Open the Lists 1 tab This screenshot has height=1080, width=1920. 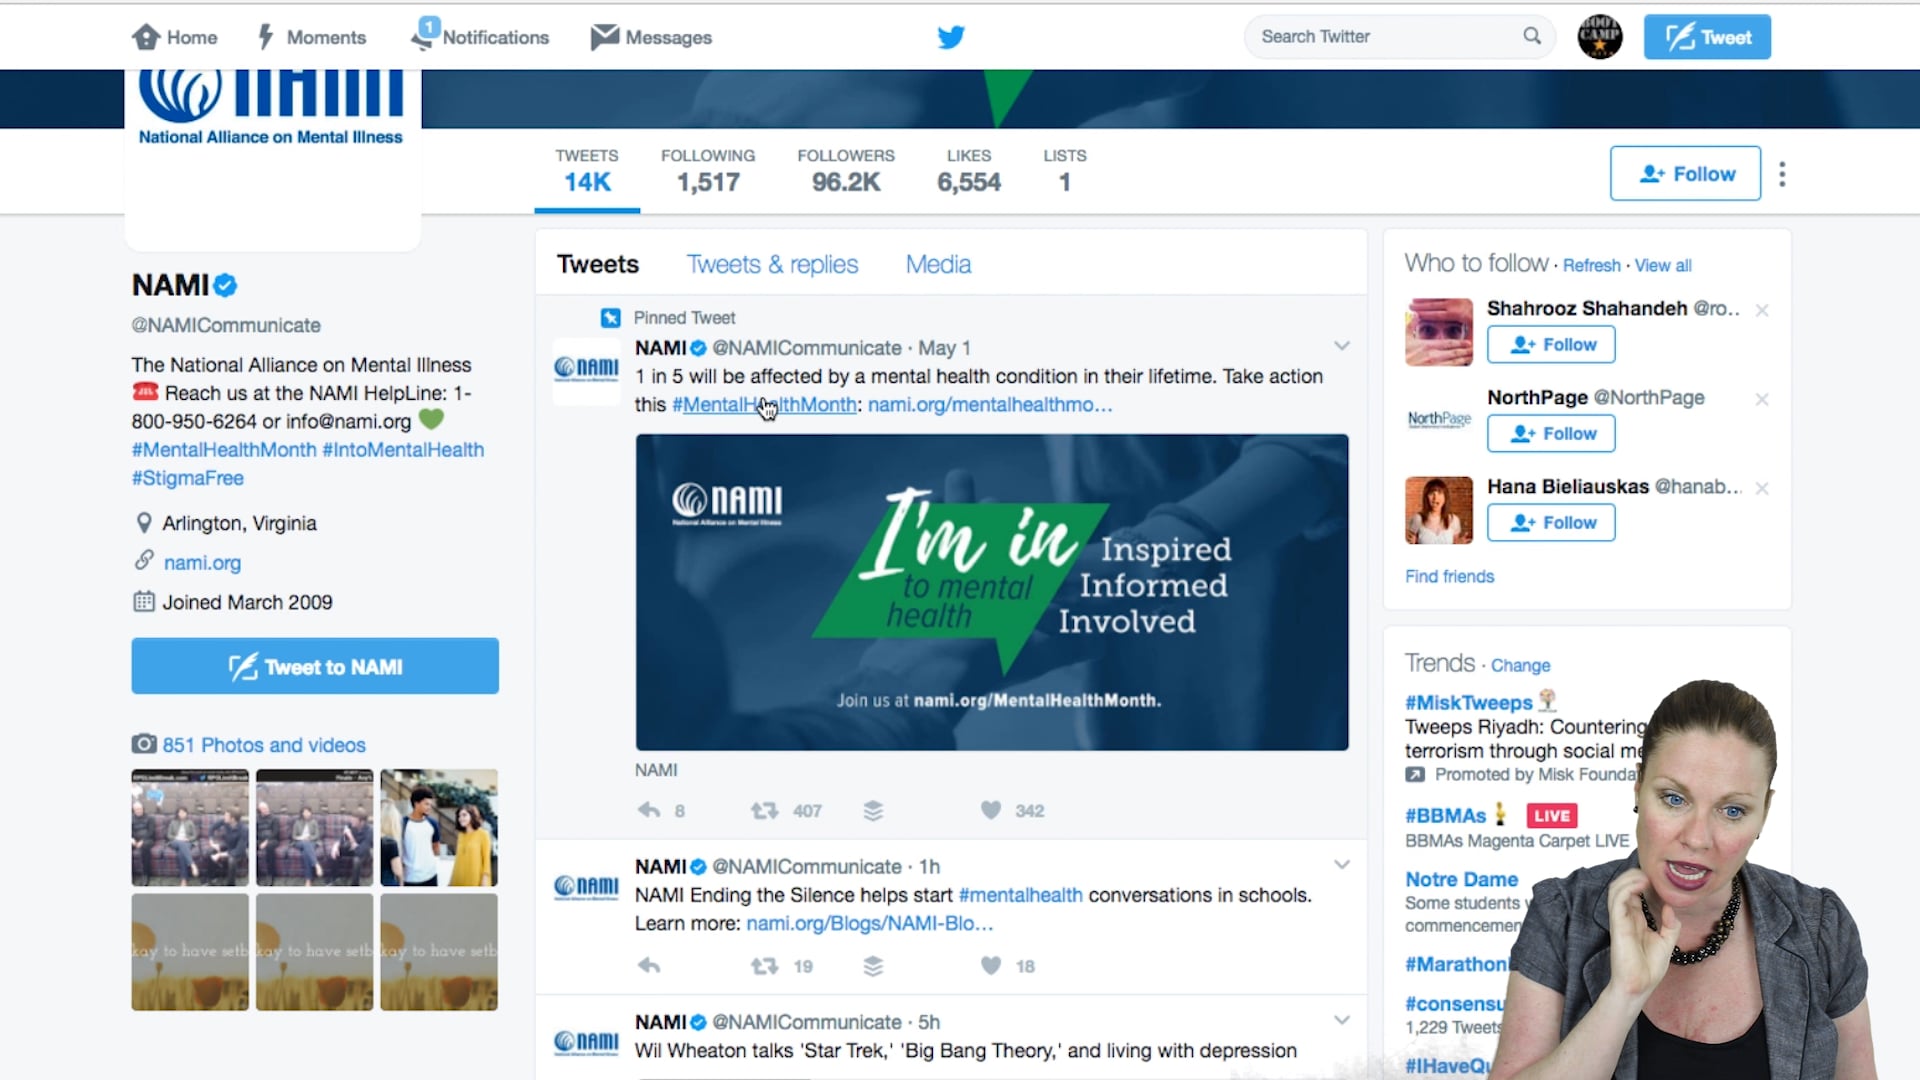coord(1065,170)
